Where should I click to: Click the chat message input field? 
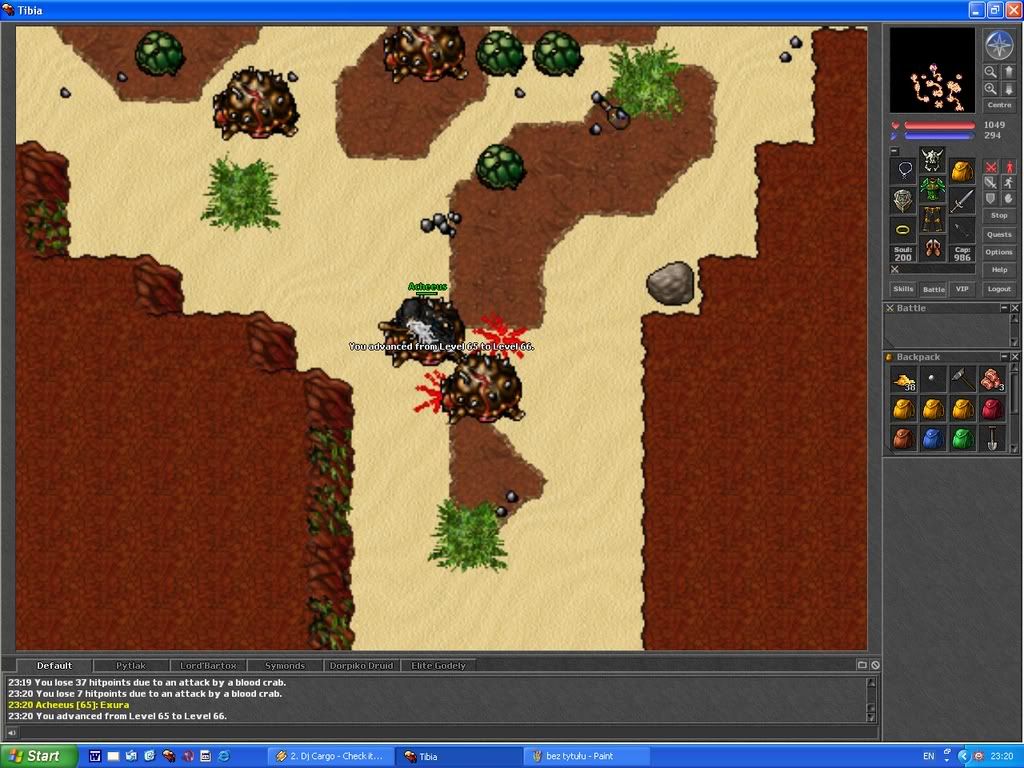point(447,733)
